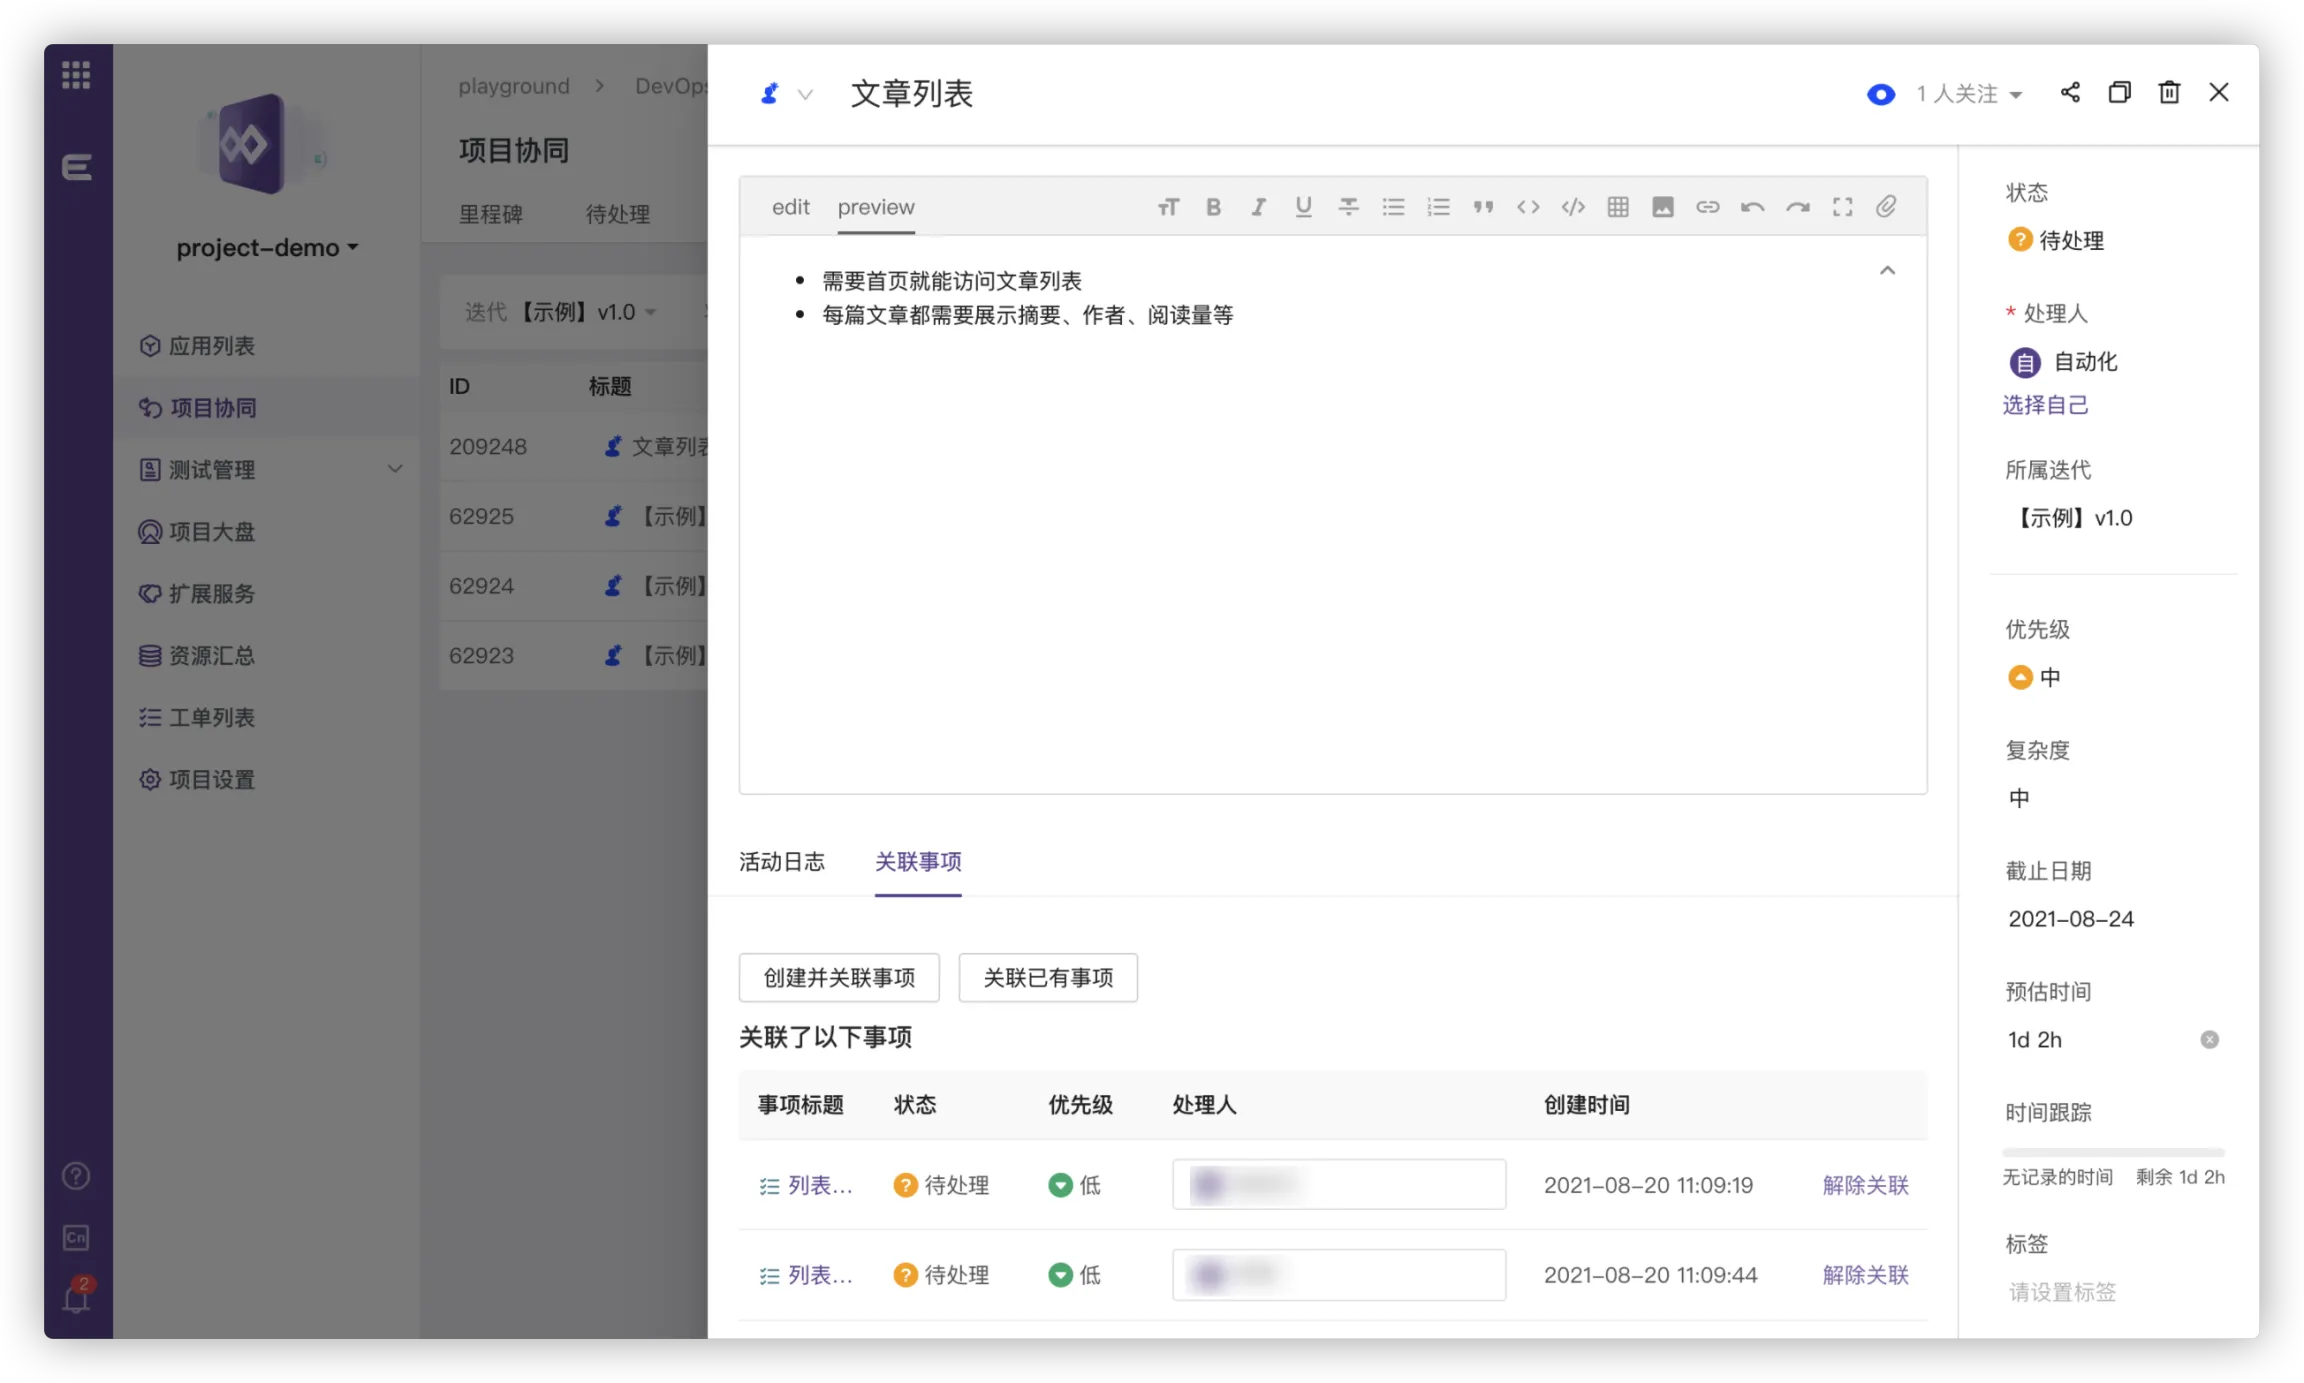Collapse the description with chevron up
The width and height of the screenshot is (2304, 1383).
point(1887,270)
